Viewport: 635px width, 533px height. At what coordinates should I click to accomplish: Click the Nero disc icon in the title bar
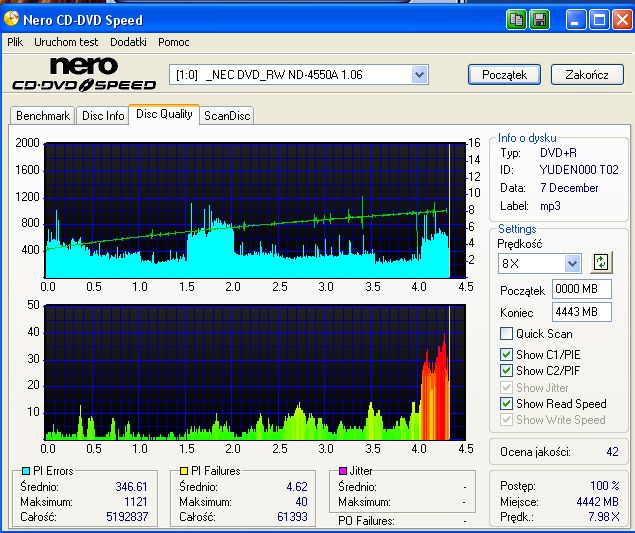[11, 18]
